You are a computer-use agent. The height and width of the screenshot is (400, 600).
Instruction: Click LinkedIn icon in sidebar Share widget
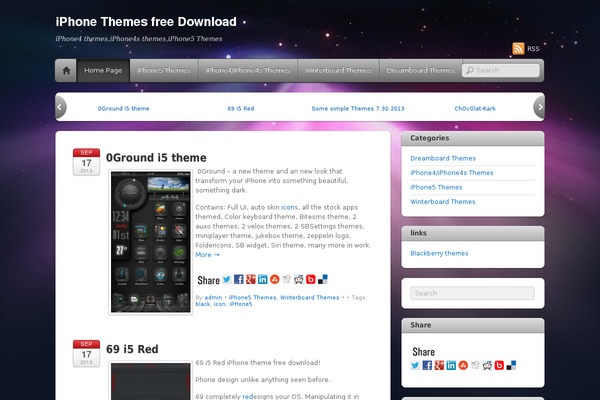coord(451,365)
